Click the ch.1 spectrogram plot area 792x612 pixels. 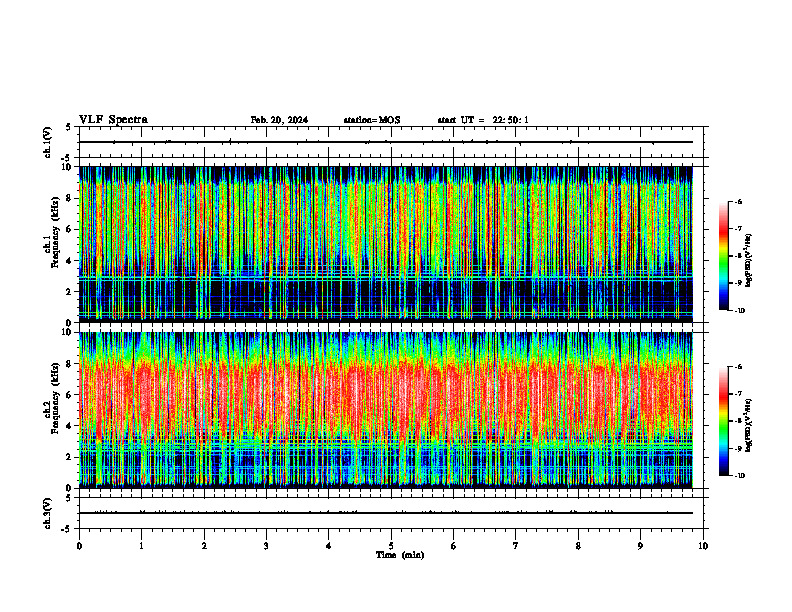[386, 244]
